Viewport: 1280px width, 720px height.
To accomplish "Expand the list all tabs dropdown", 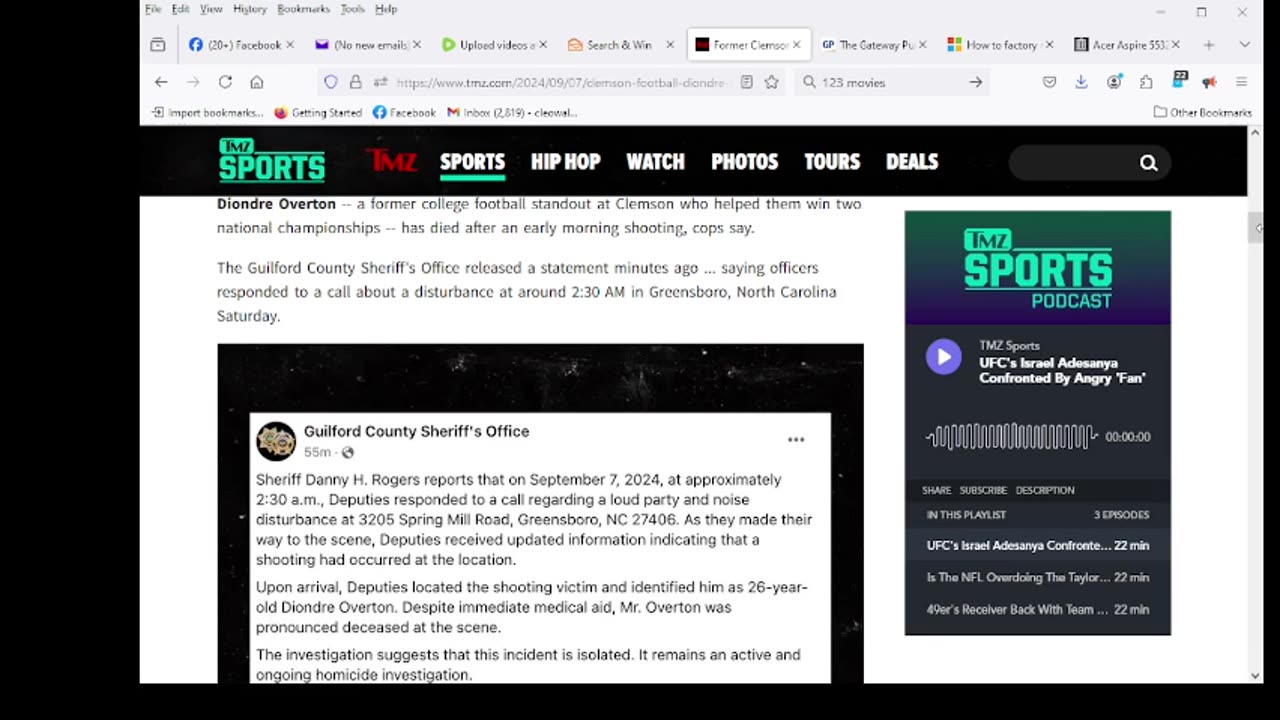I will pos(1244,45).
